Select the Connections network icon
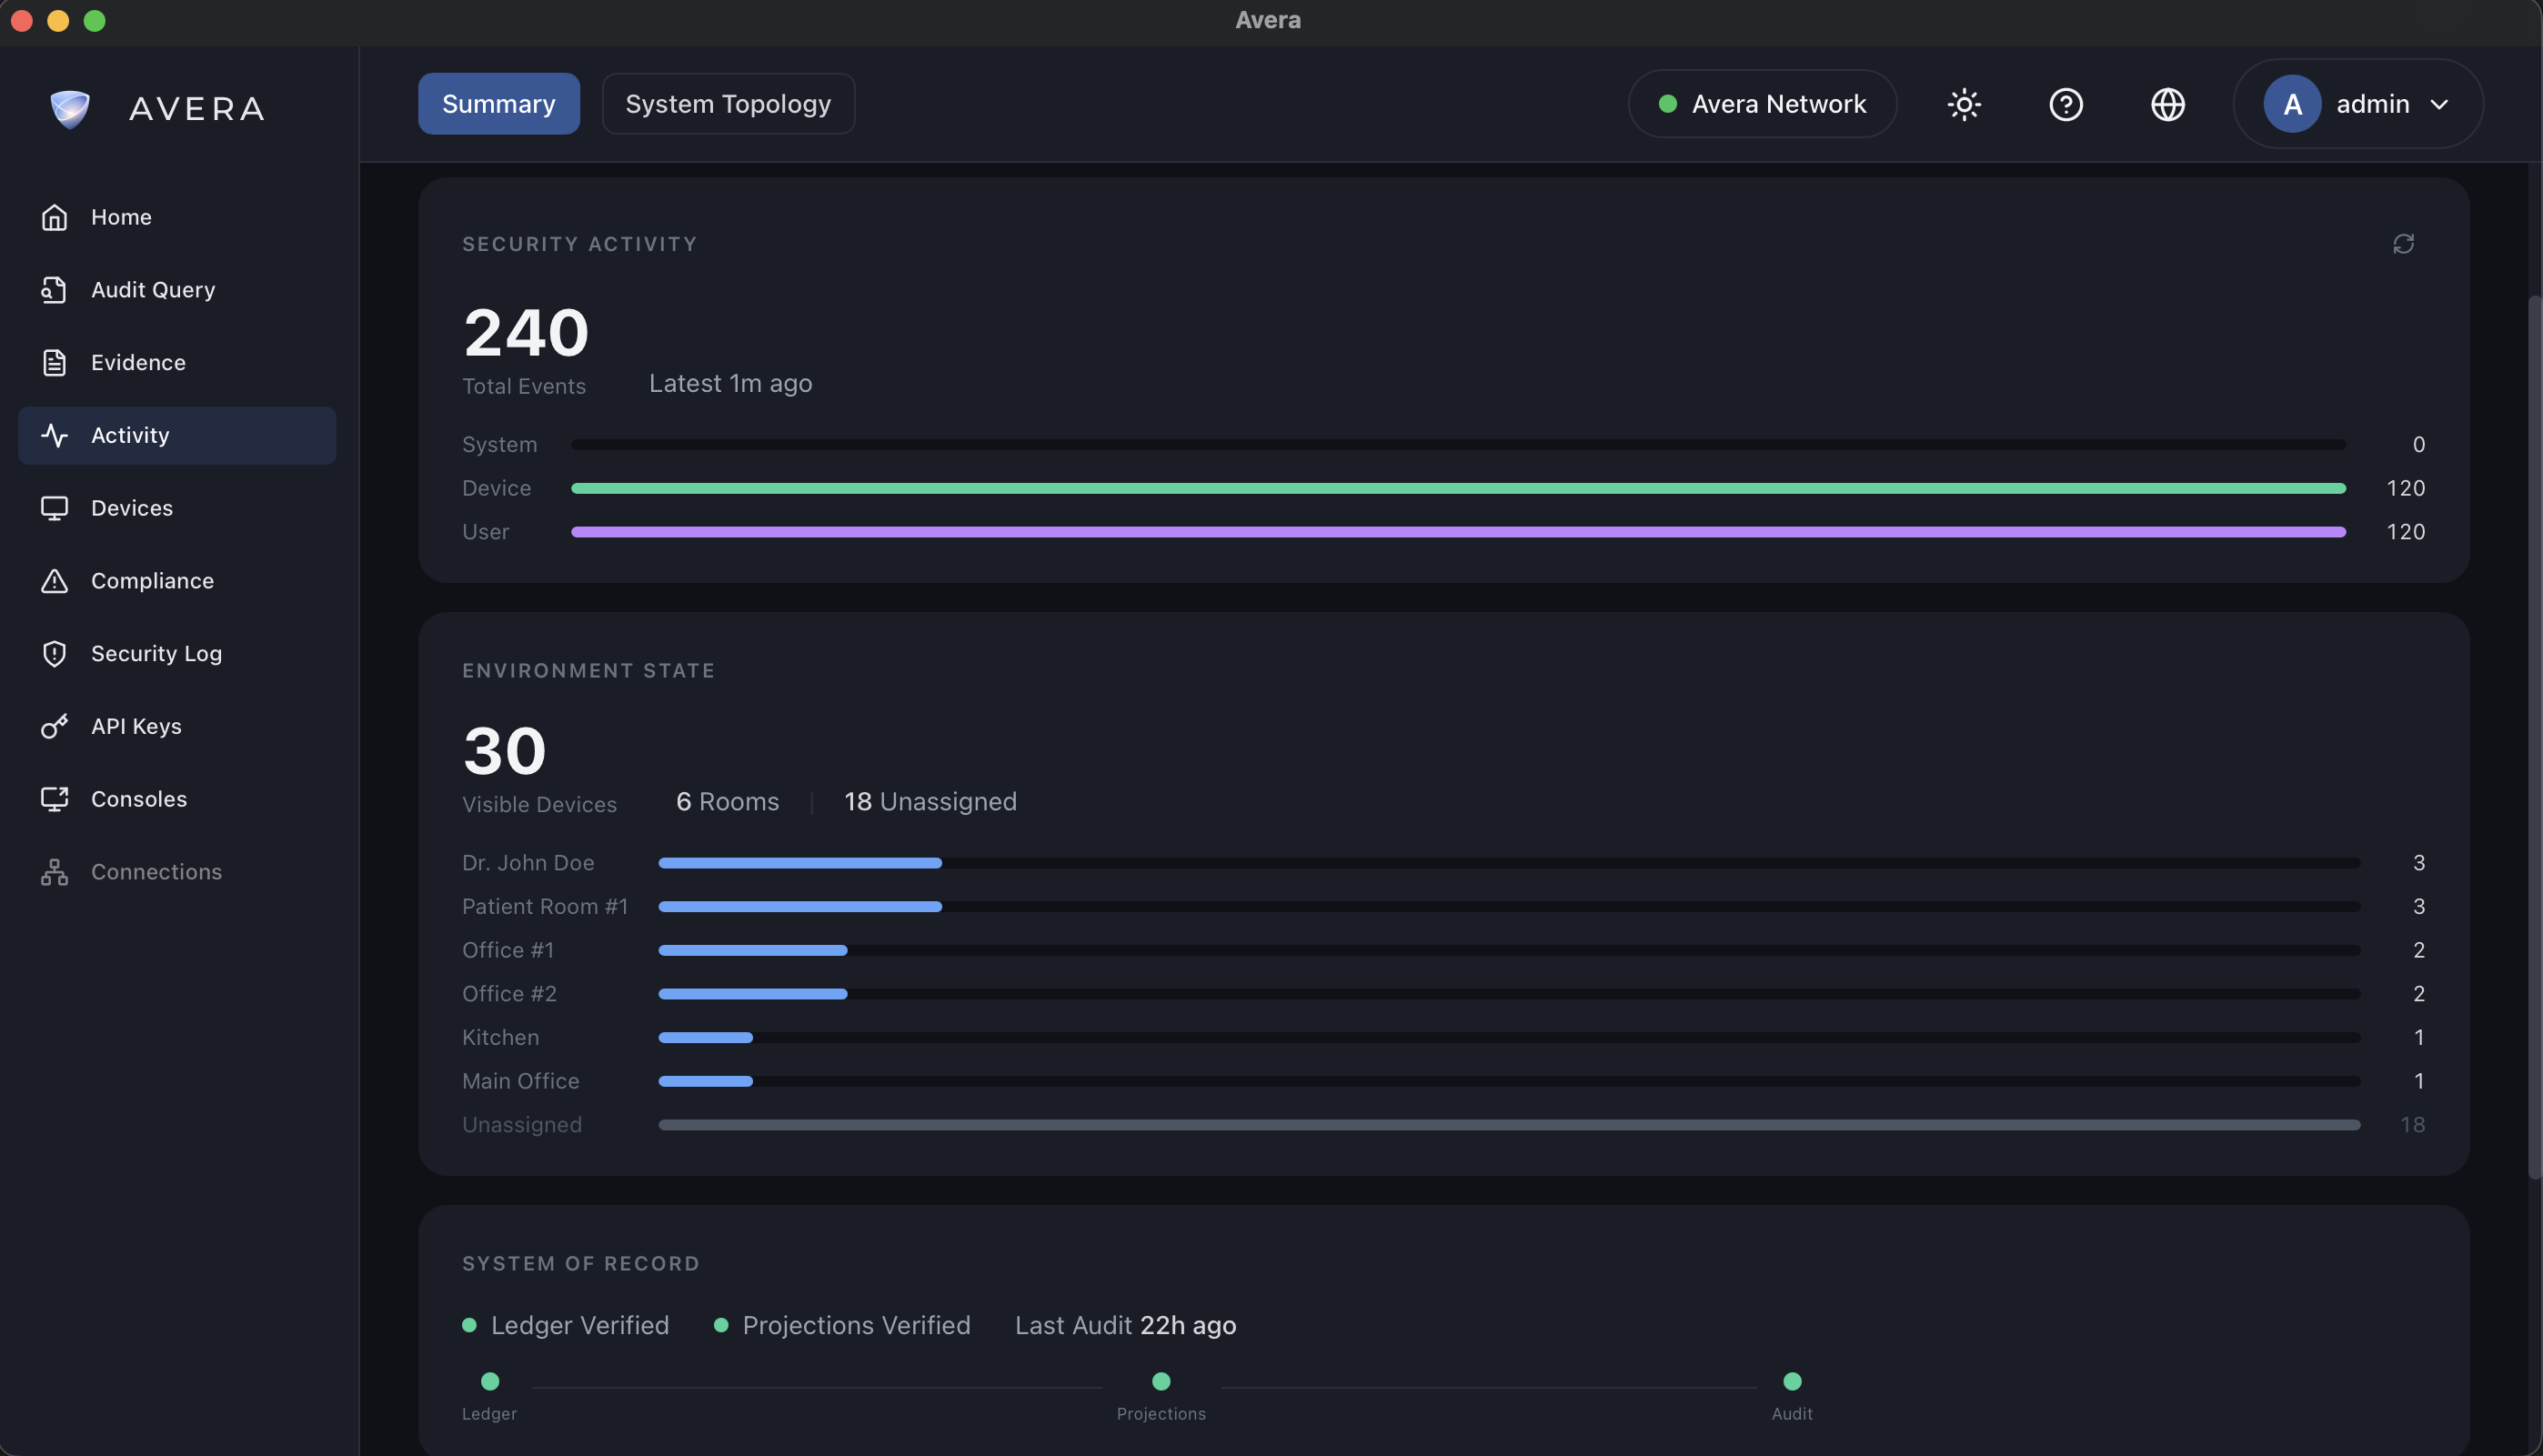2543x1456 pixels. coord(55,871)
